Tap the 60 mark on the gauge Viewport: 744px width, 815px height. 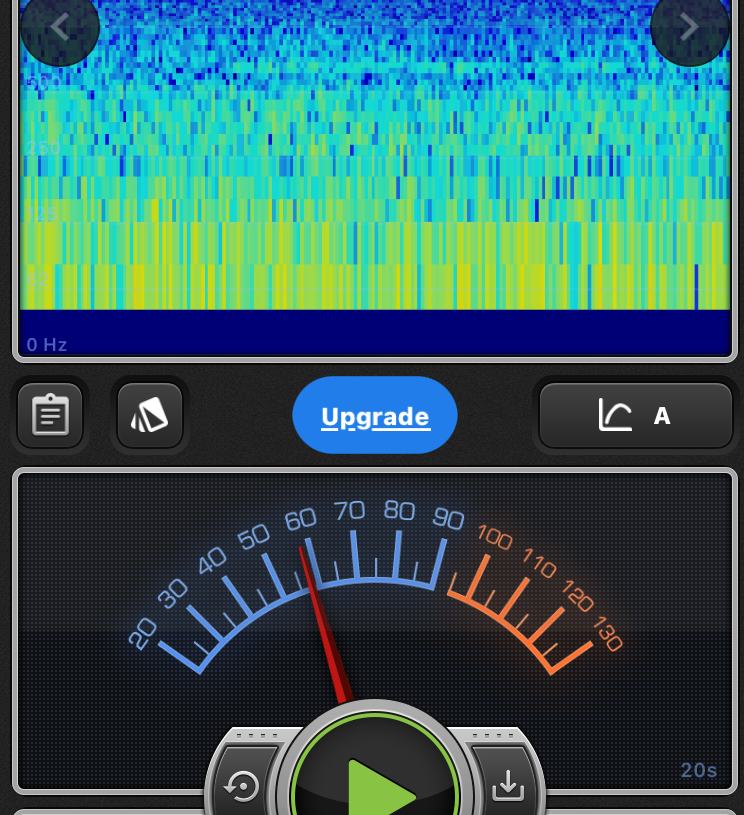pos(300,520)
